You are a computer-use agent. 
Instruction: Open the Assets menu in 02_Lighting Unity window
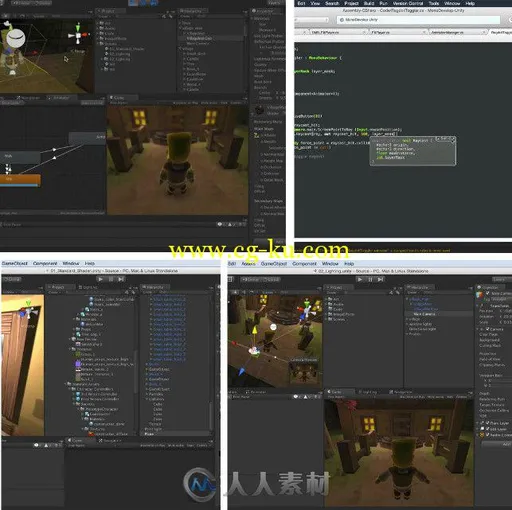tap(248, 264)
